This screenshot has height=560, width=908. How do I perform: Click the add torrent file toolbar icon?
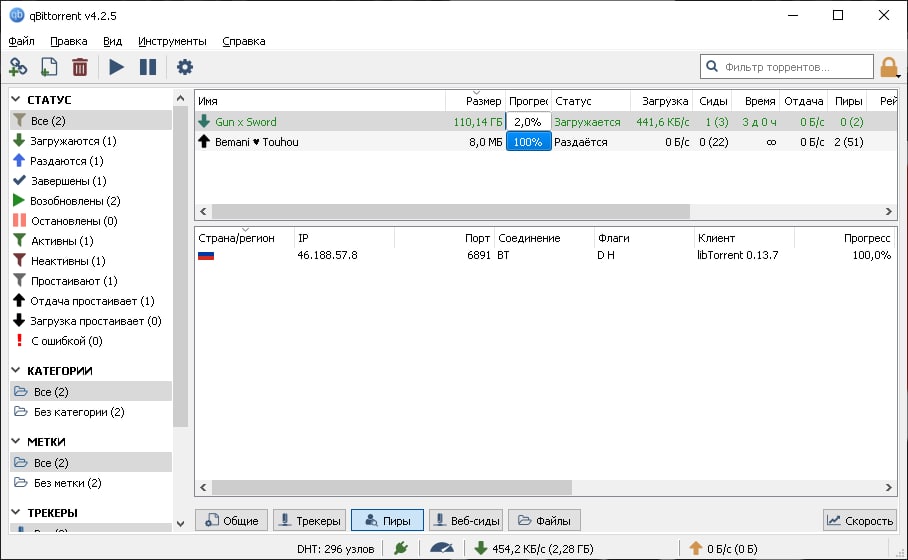point(49,67)
